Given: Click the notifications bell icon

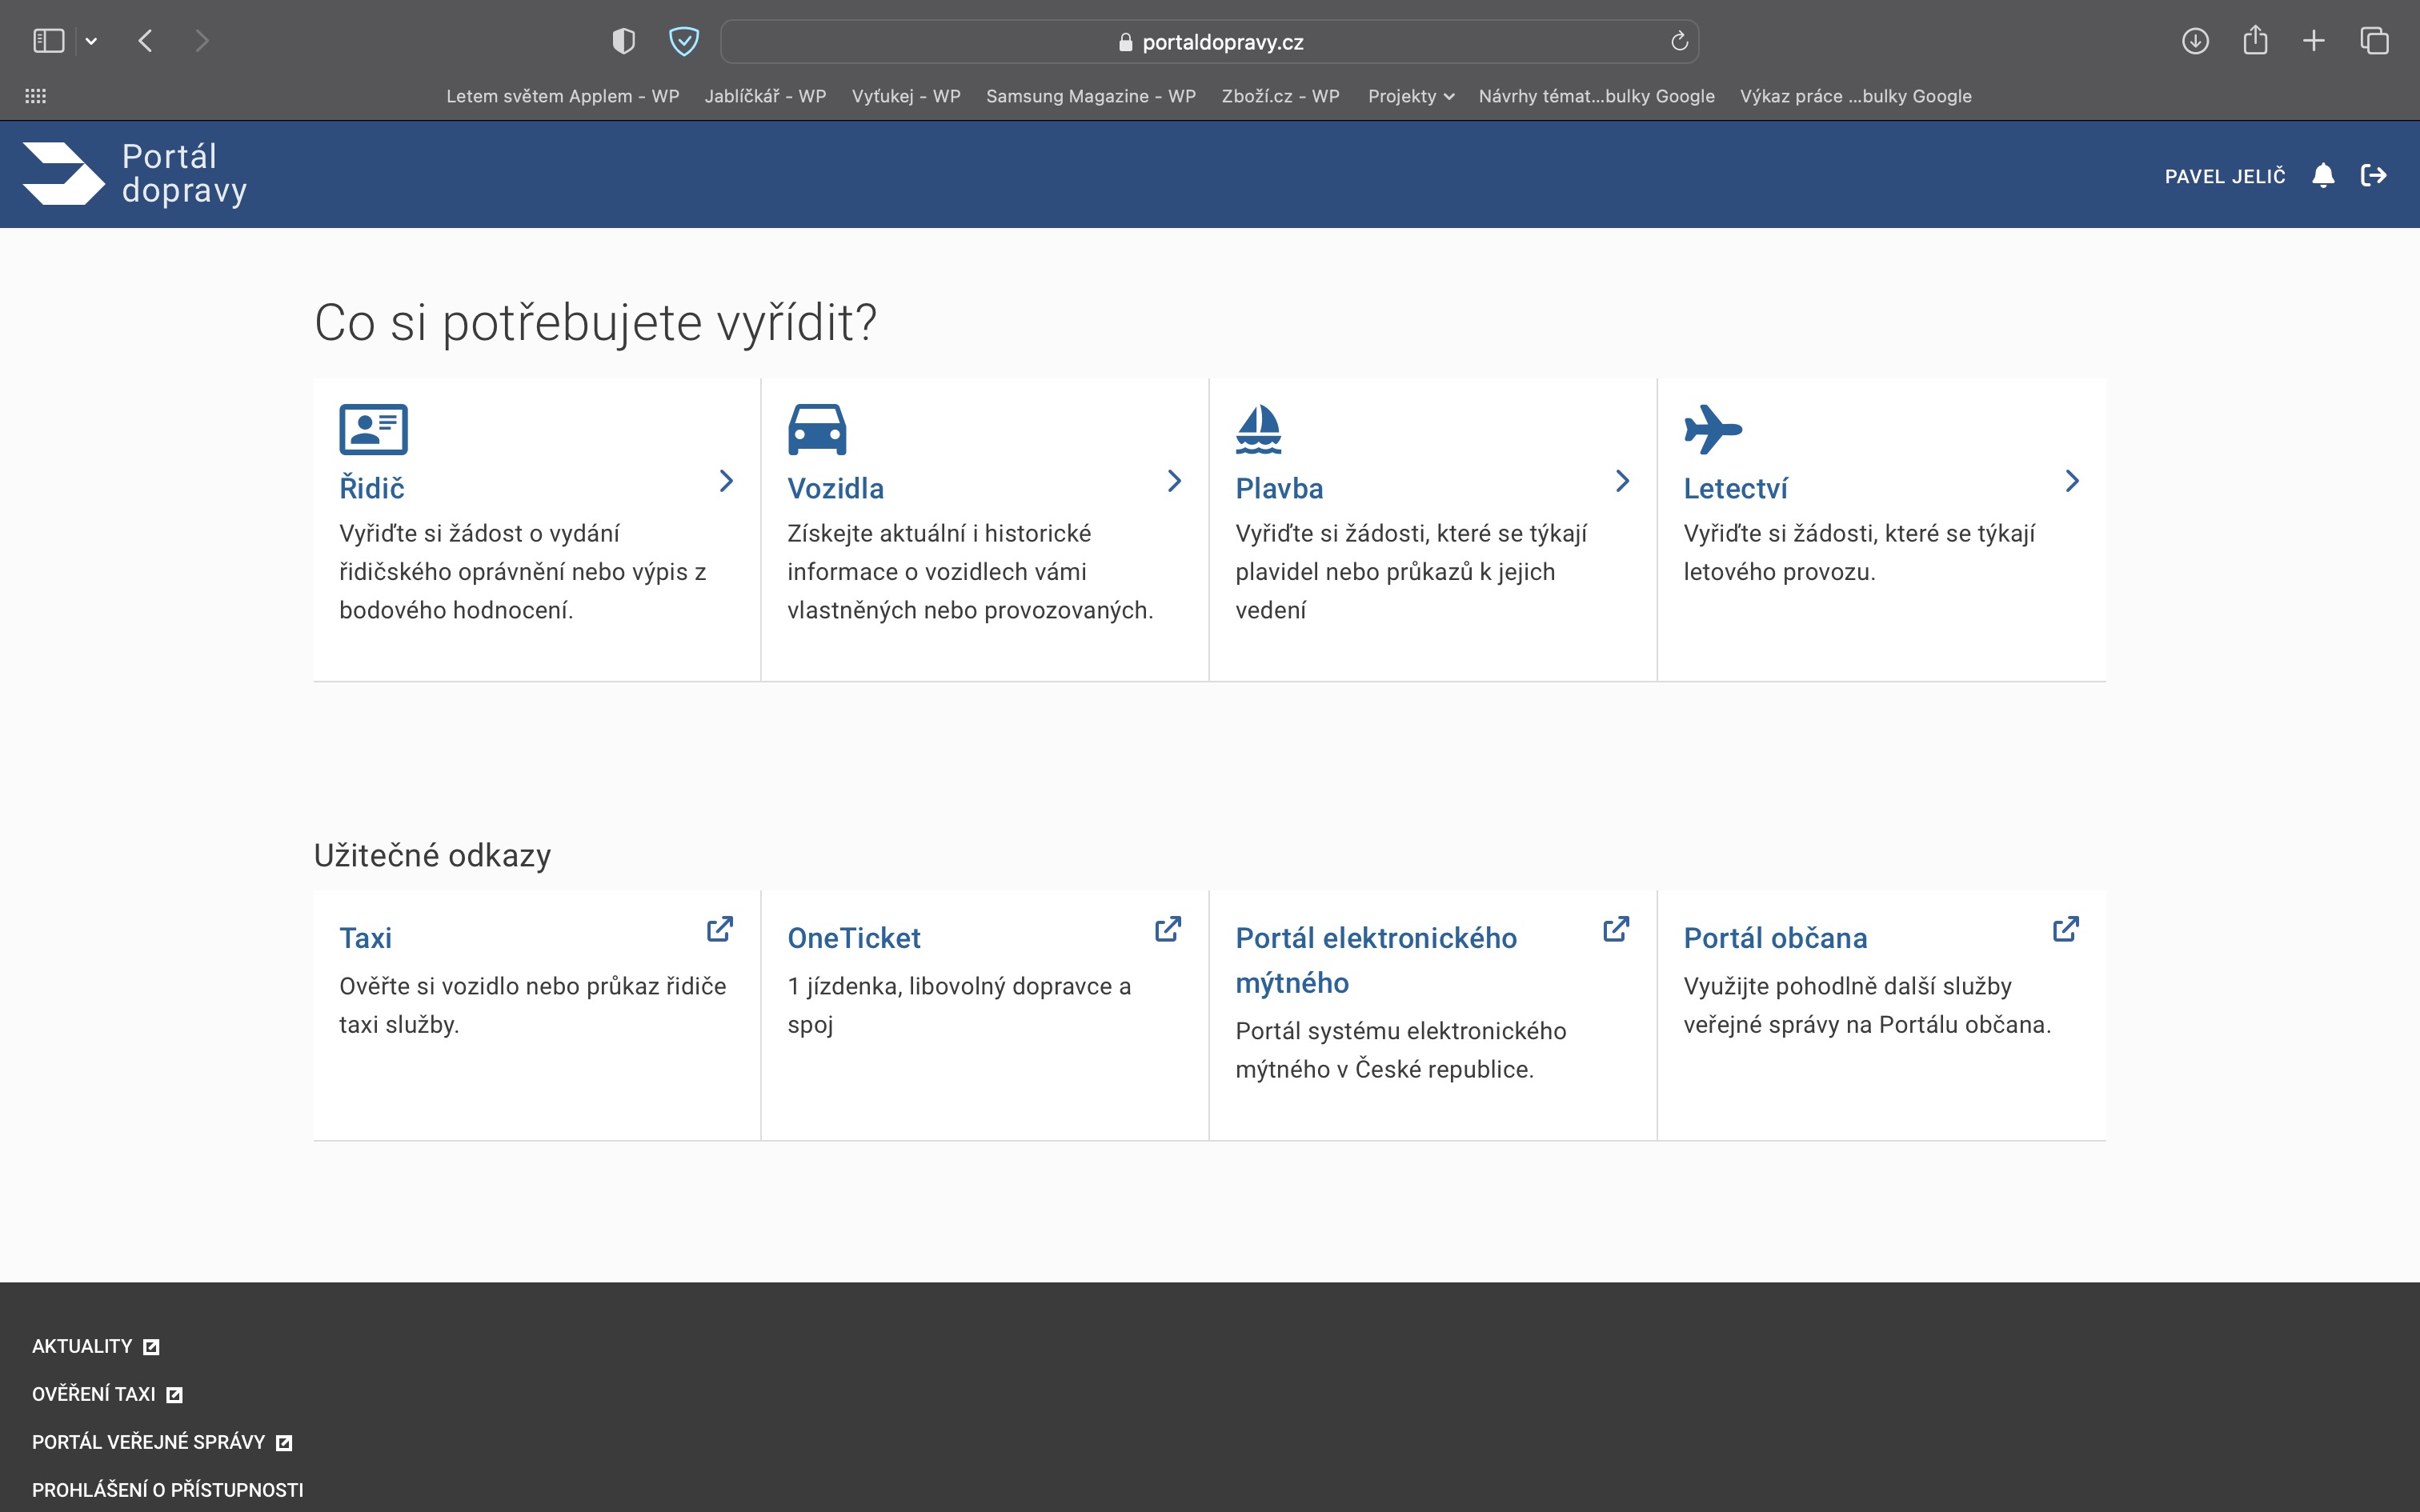Looking at the screenshot, I should point(2323,176).
